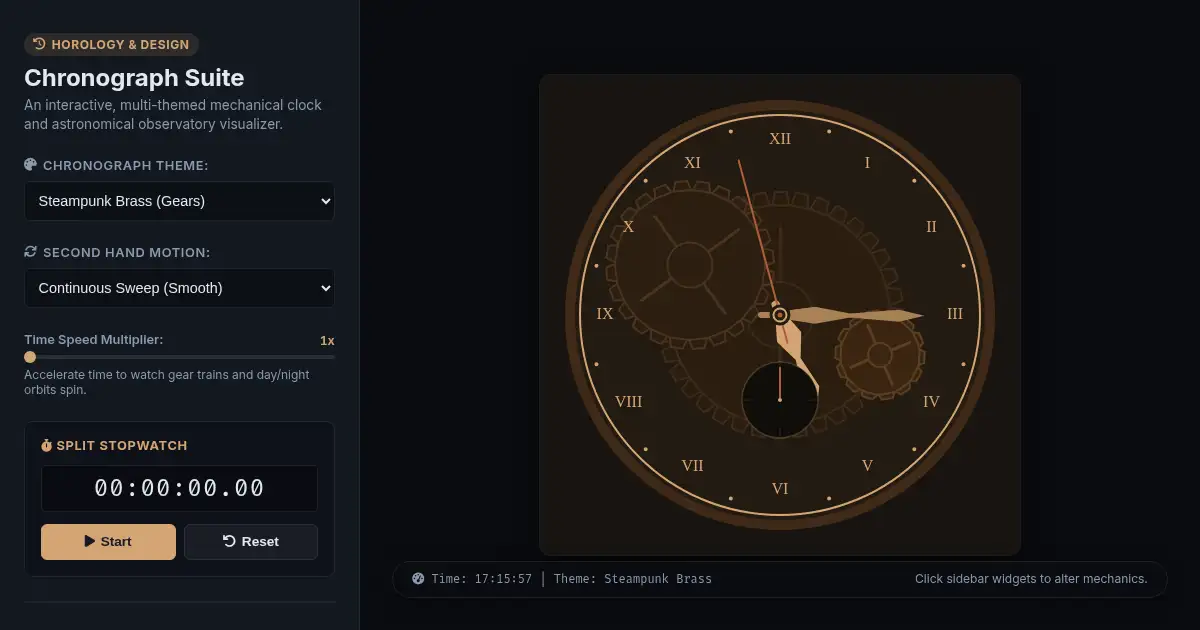
Task: Click the IX numeral on the clock
Action: pos(605,314)
